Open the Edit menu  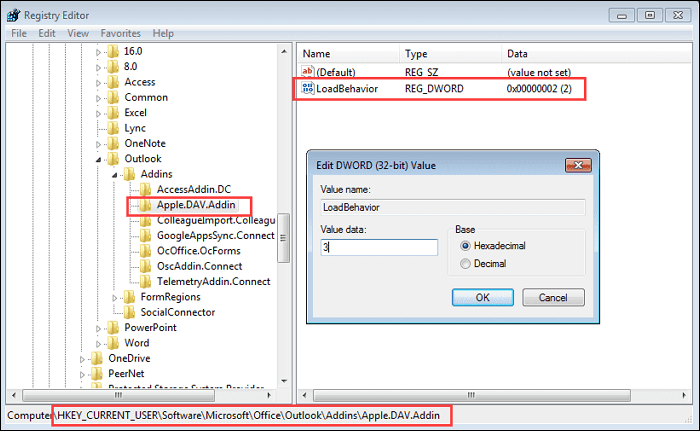coord(48,33)
